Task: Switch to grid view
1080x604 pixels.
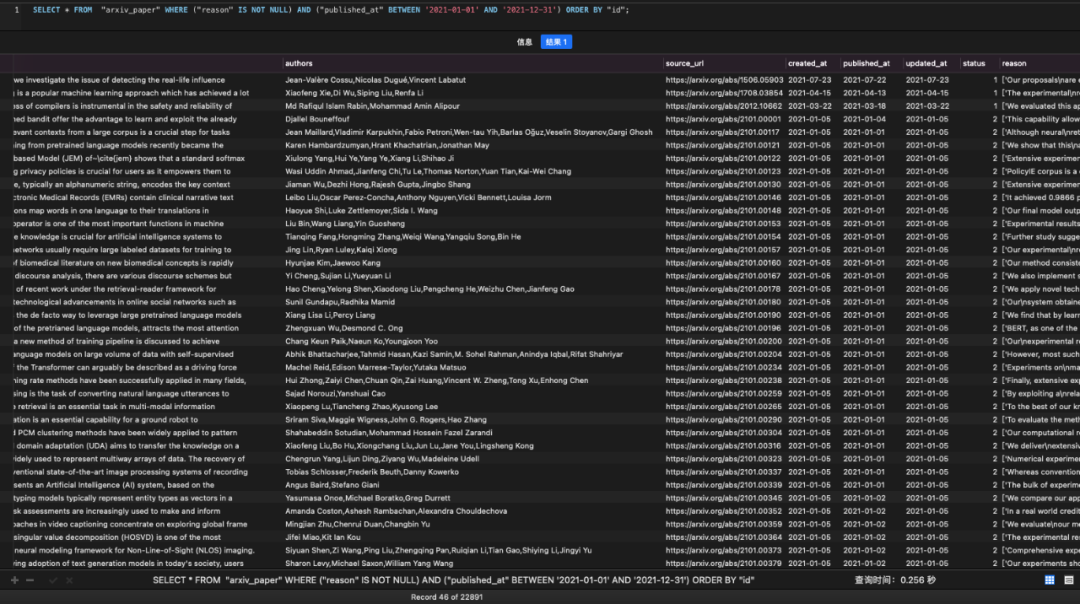Action: coord(1050,580)
